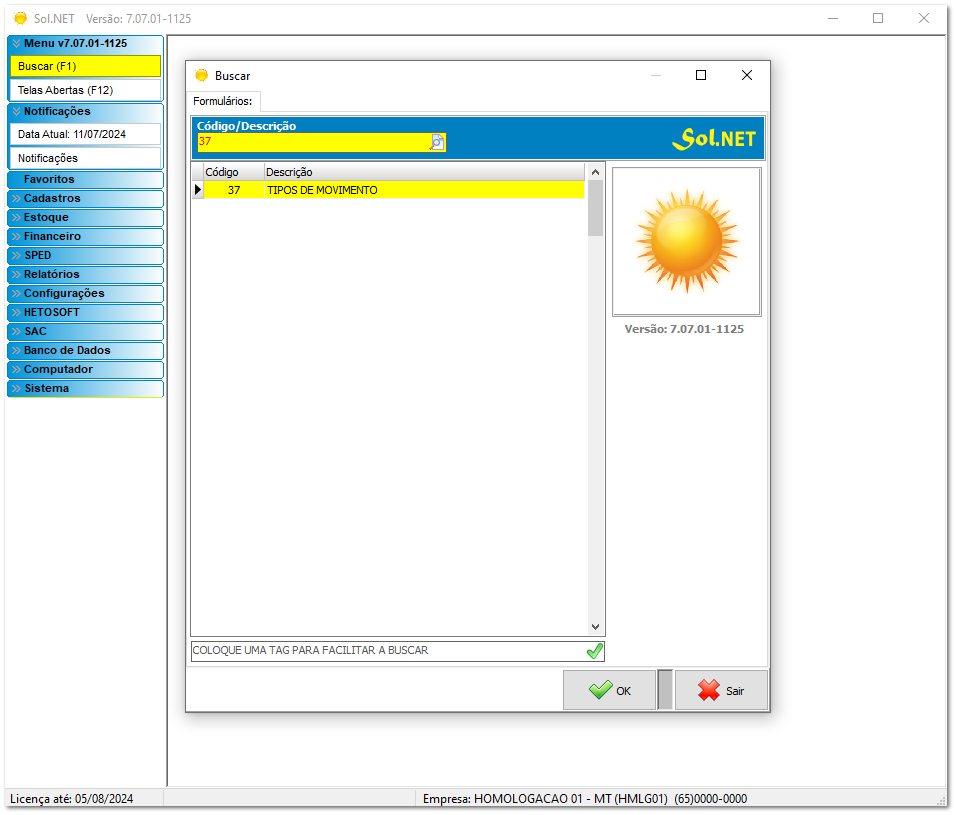Click the green checkmark beside the tag field

click(x=595, y=651)
